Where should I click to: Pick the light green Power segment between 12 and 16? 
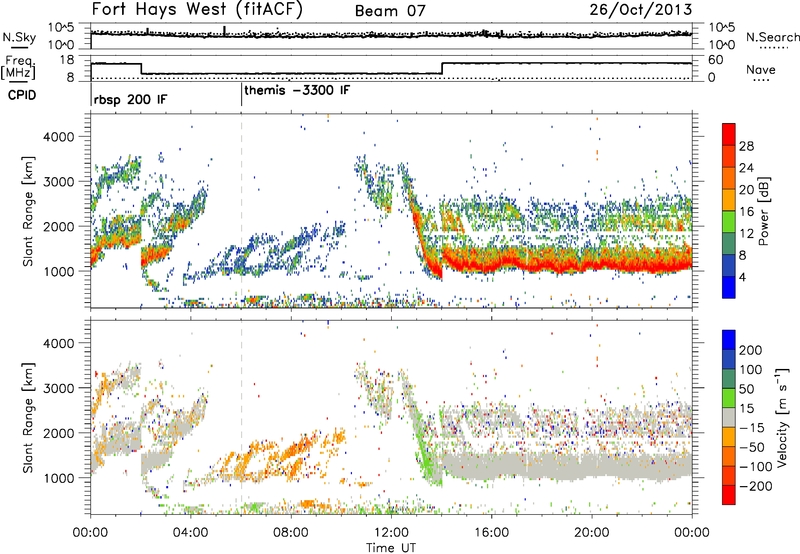(x=728, y=221)
